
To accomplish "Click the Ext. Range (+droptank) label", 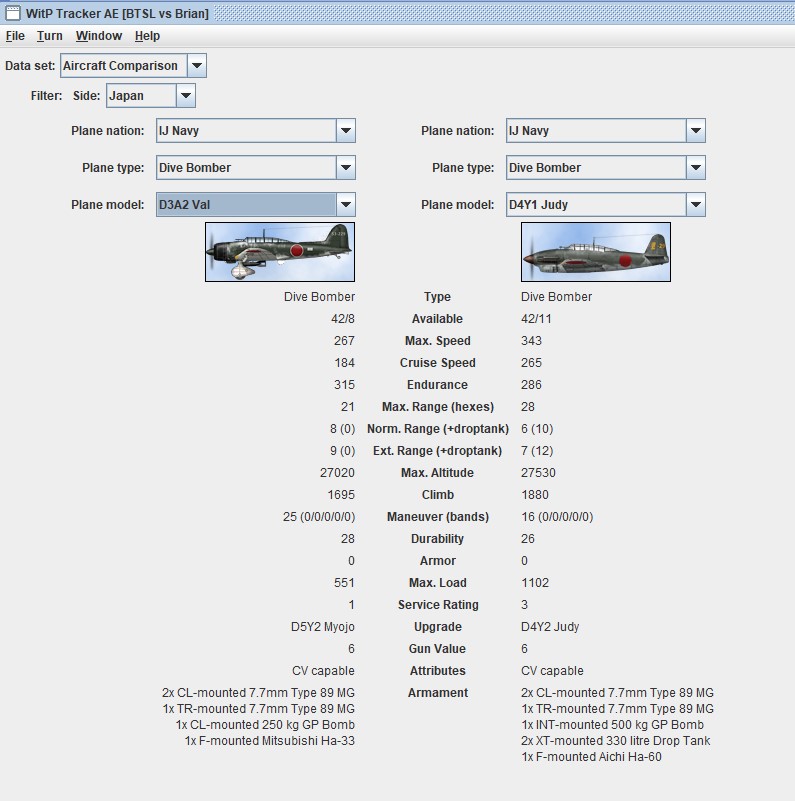I will (x=438, y=451).
